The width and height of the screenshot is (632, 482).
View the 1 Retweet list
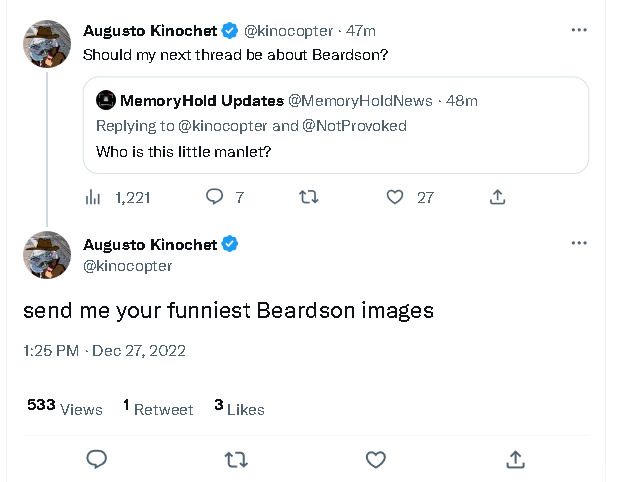pyautogui.click(x=158, y=407)
